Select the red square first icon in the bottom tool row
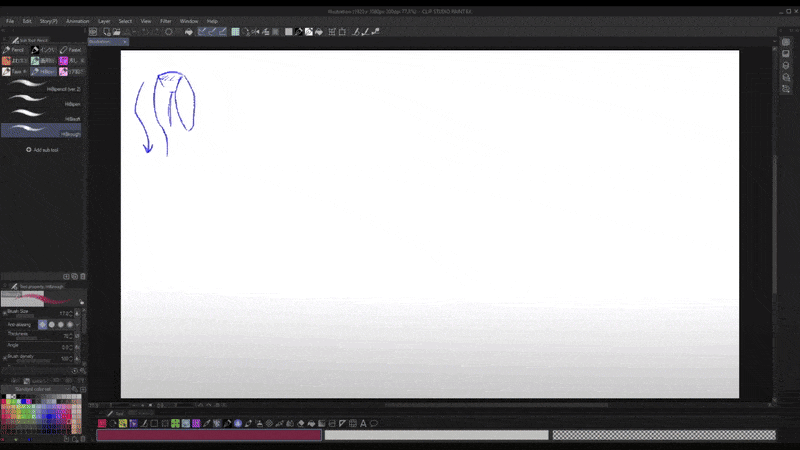Viewport: 800px width, 450px height. 102,423
